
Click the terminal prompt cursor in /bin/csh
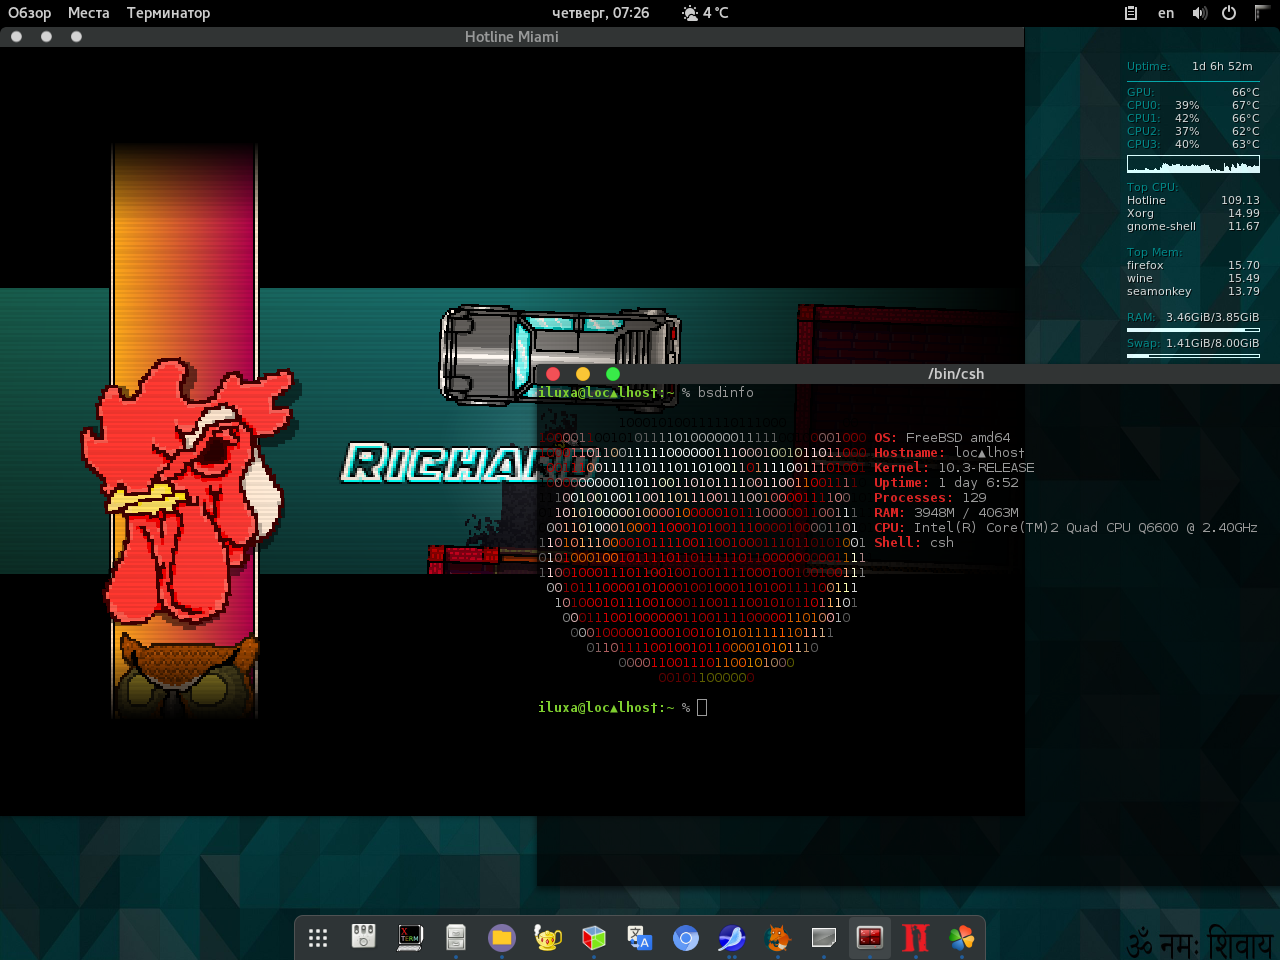[702, 708]
